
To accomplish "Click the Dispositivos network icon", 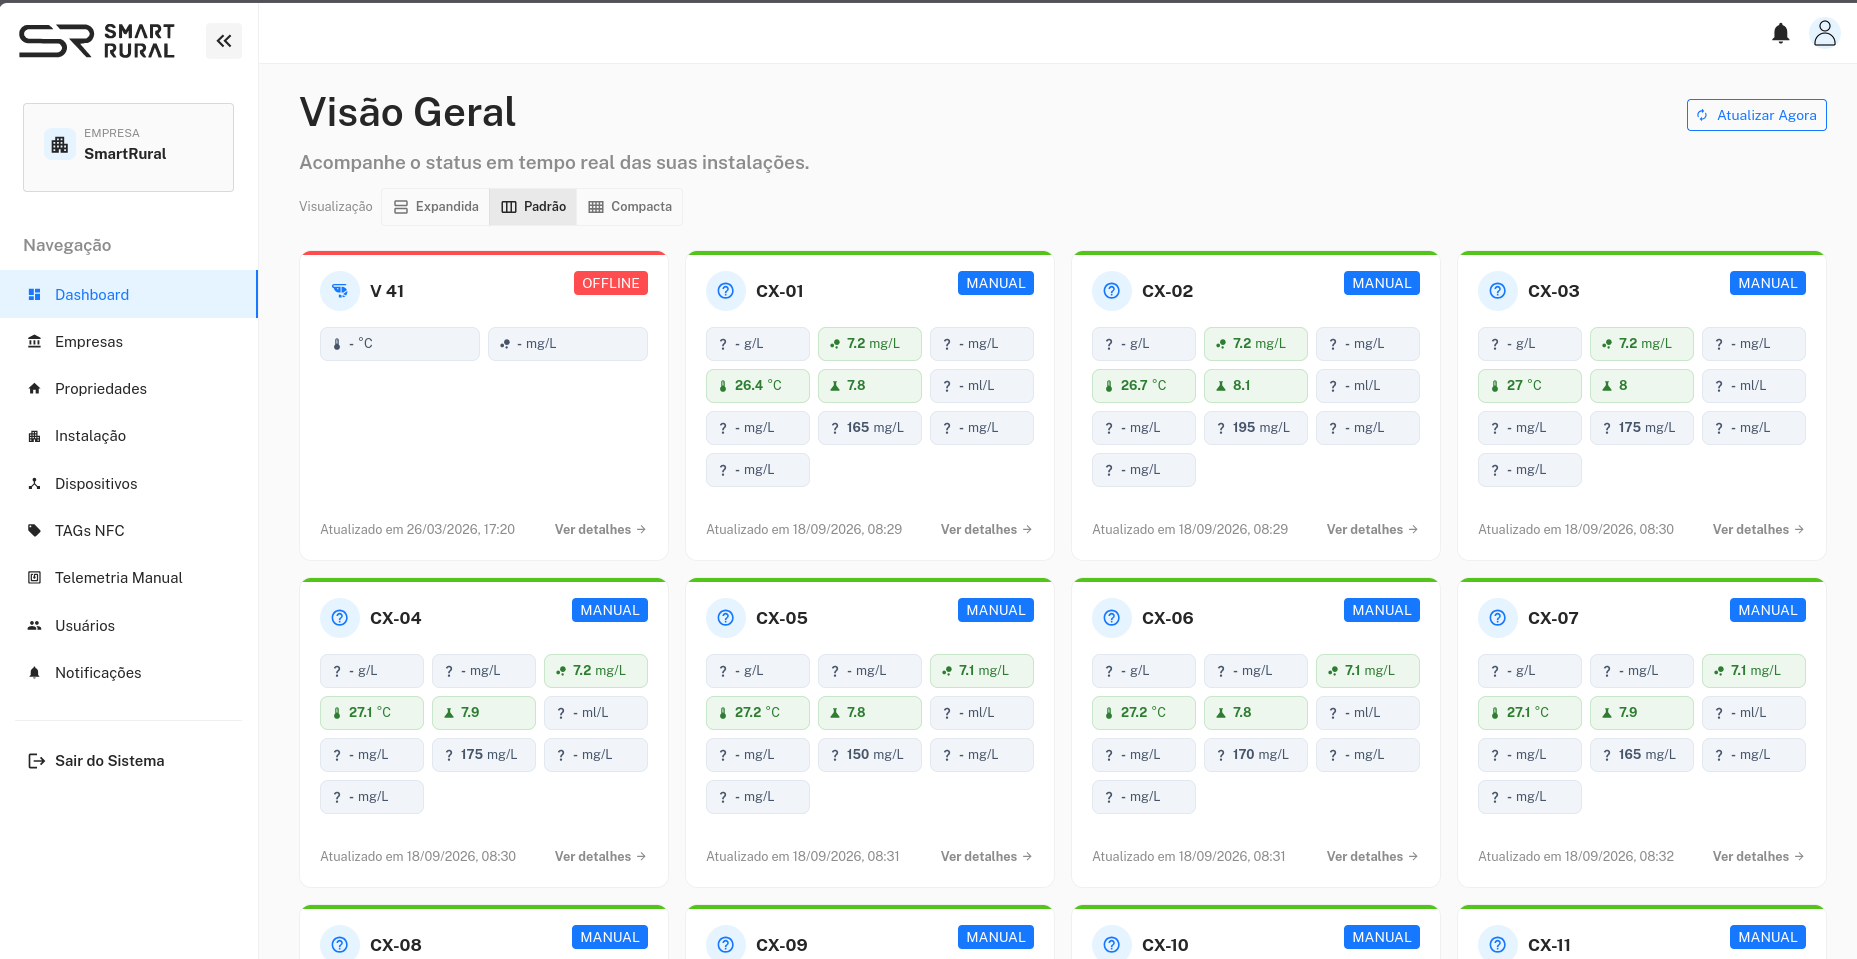I will point(34,483).
